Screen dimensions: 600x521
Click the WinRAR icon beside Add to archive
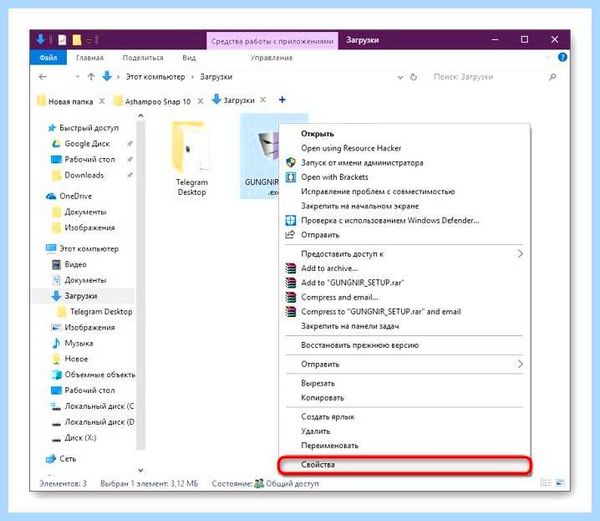click(291, 268)
